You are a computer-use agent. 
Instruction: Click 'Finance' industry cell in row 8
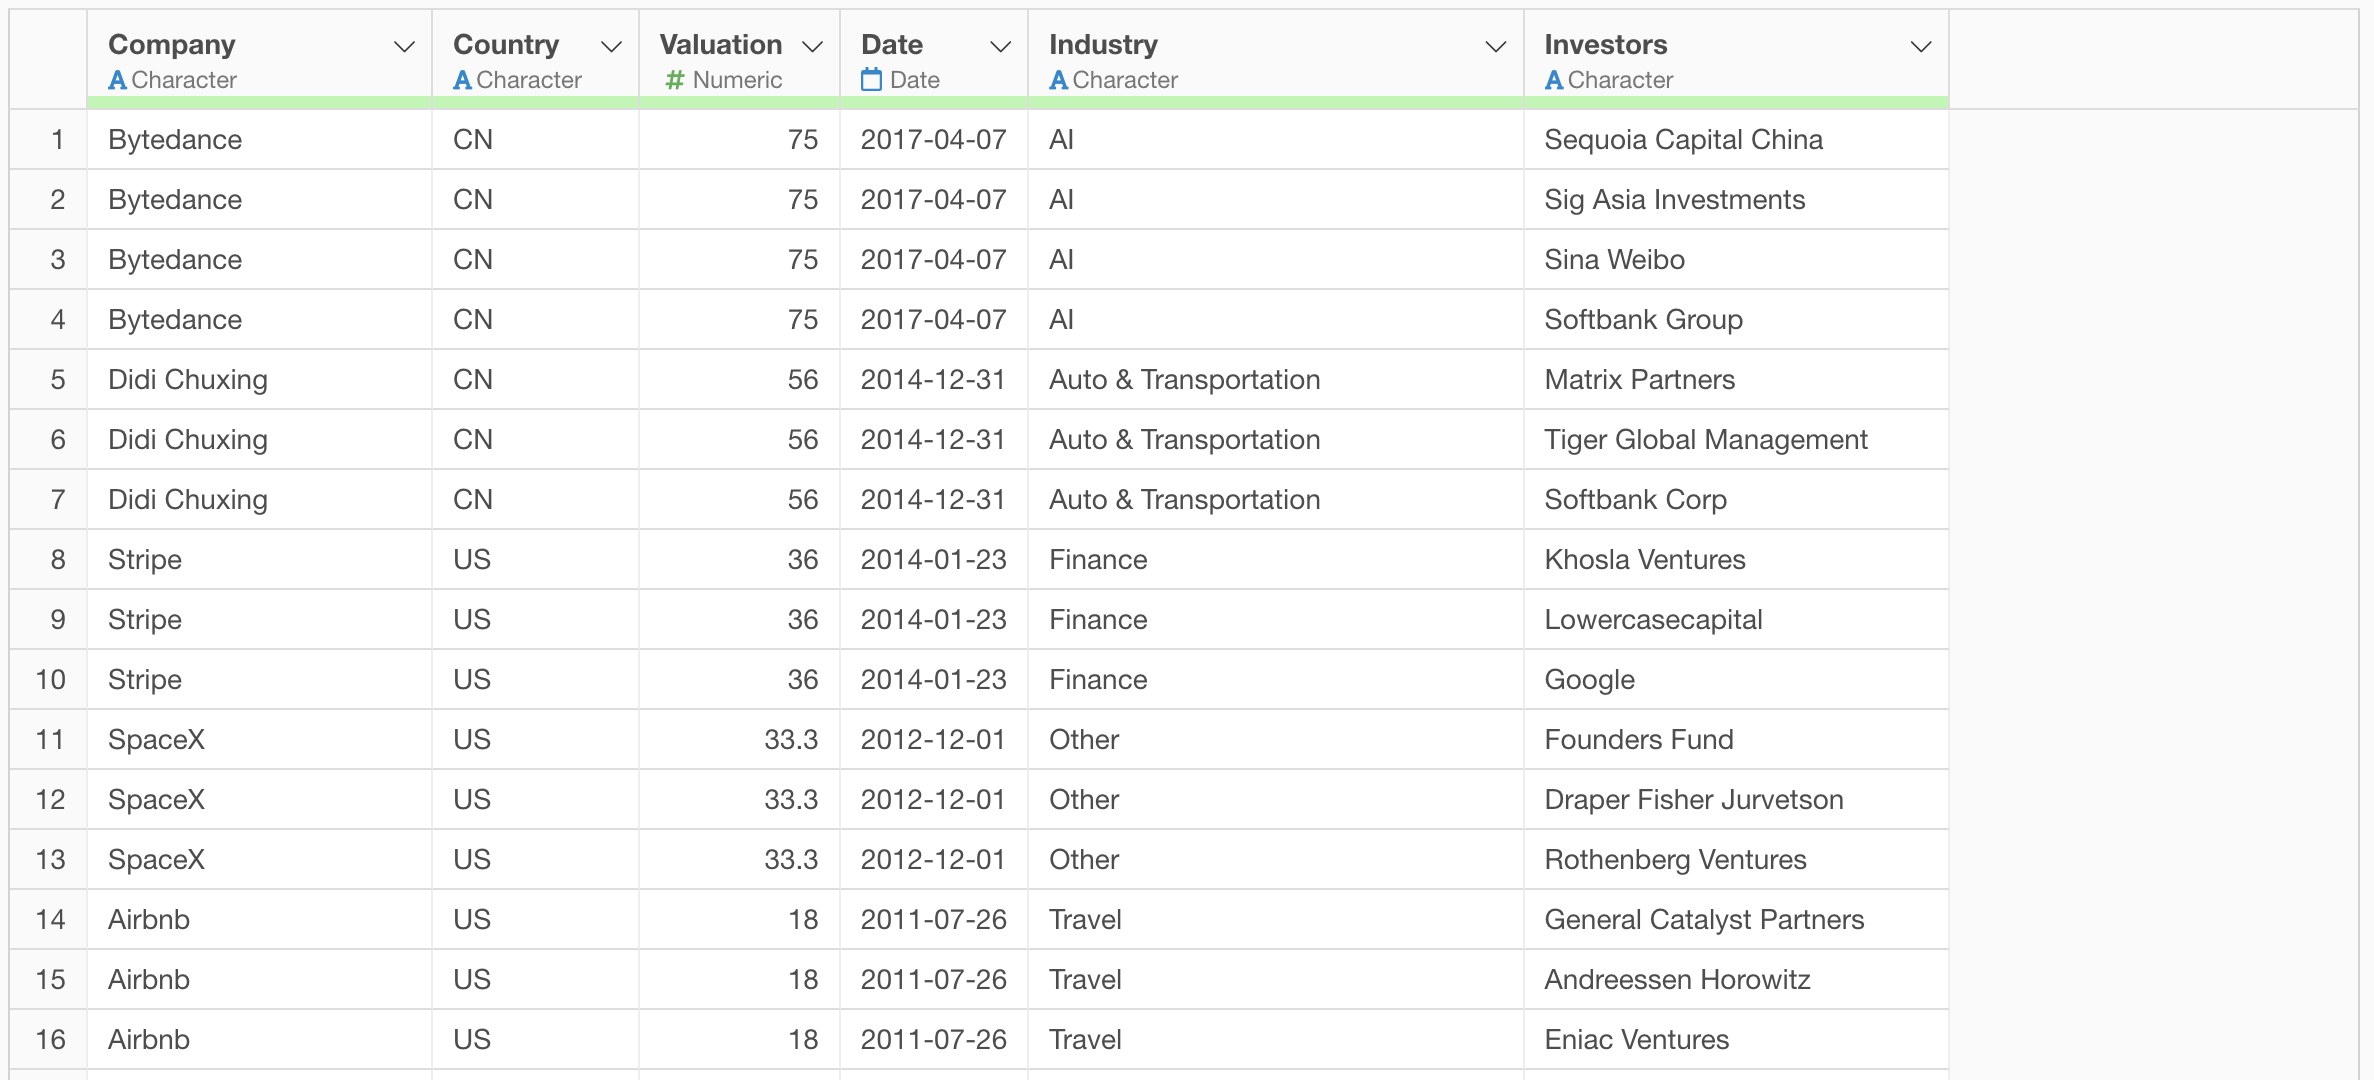[1276, 560]
